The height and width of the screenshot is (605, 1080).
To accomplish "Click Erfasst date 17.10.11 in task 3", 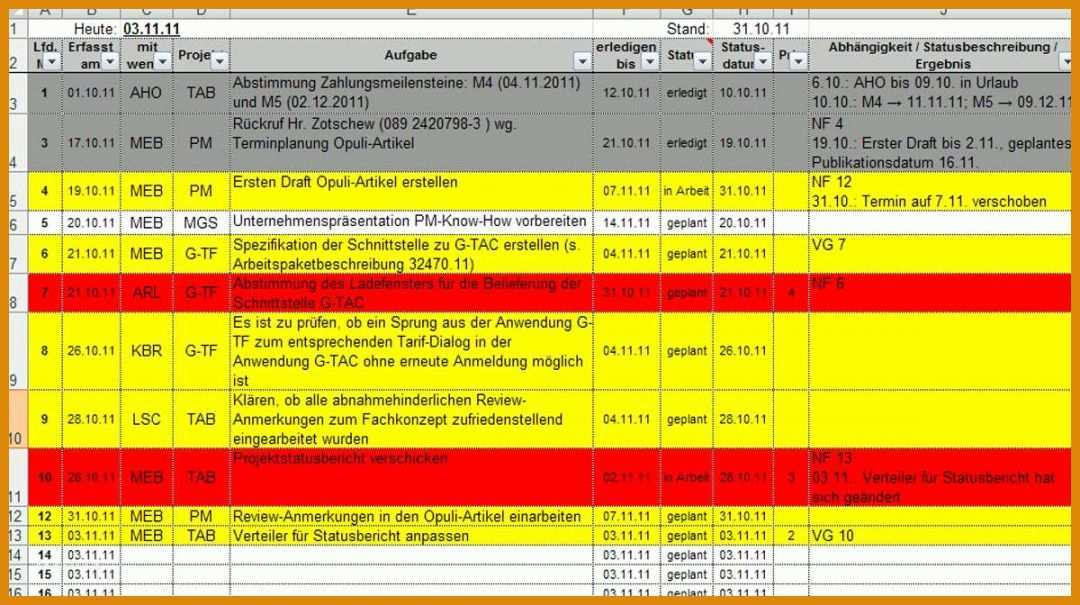I will pyautogui.click(x=91, y=143).
